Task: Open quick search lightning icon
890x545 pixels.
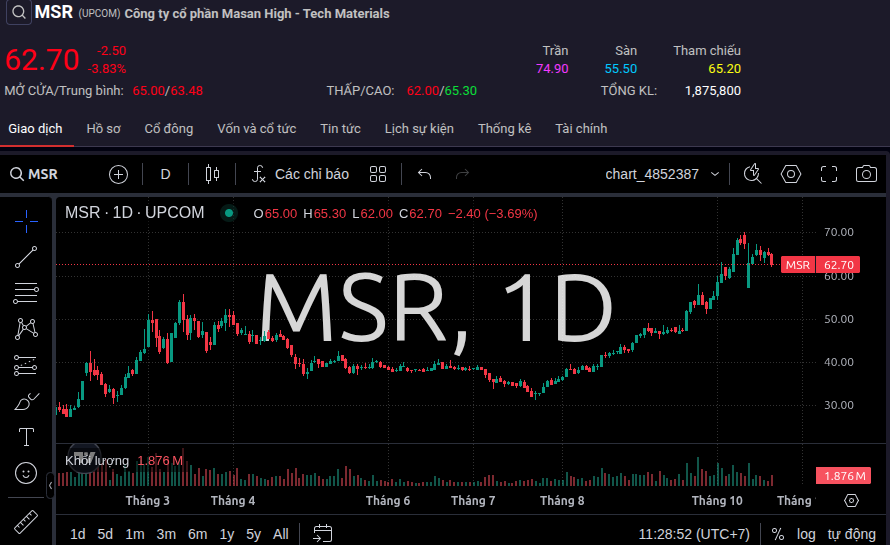Action: pos(753,174)
